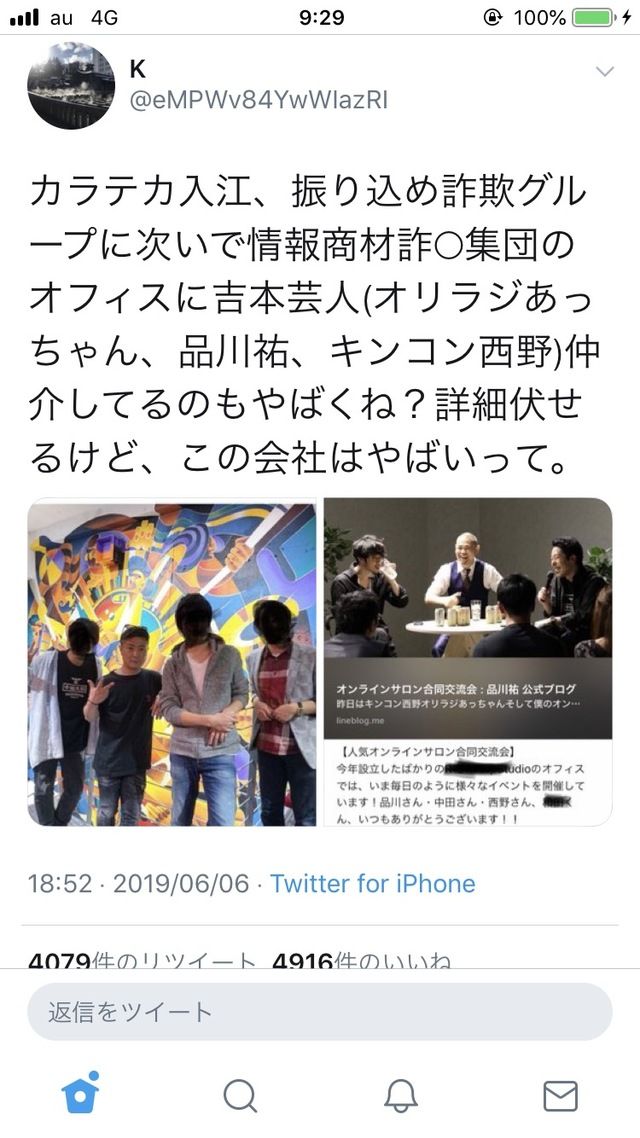This screenshot has height=1138, width=640.
Task: Tap the reply field 返信をツイート
Action: 320,1012
